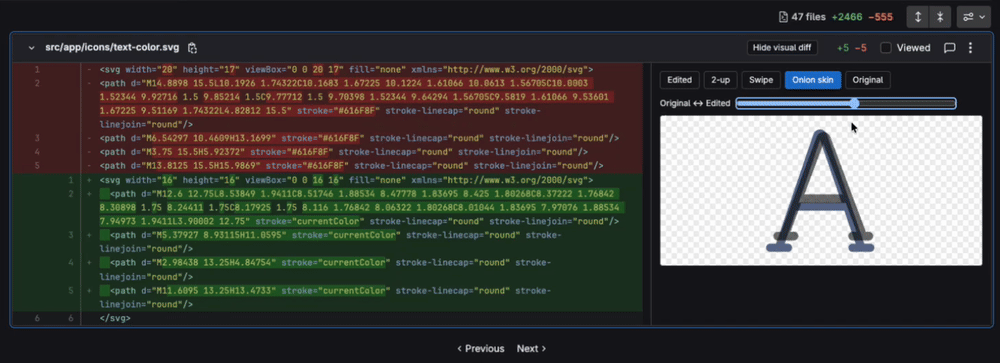Switch to the Original view tab

click(x=867, y=80)
